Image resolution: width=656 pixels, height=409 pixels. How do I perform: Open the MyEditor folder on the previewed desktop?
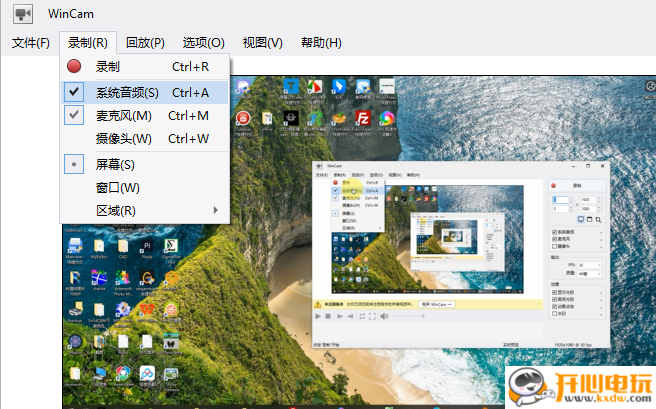pos(99,245)
